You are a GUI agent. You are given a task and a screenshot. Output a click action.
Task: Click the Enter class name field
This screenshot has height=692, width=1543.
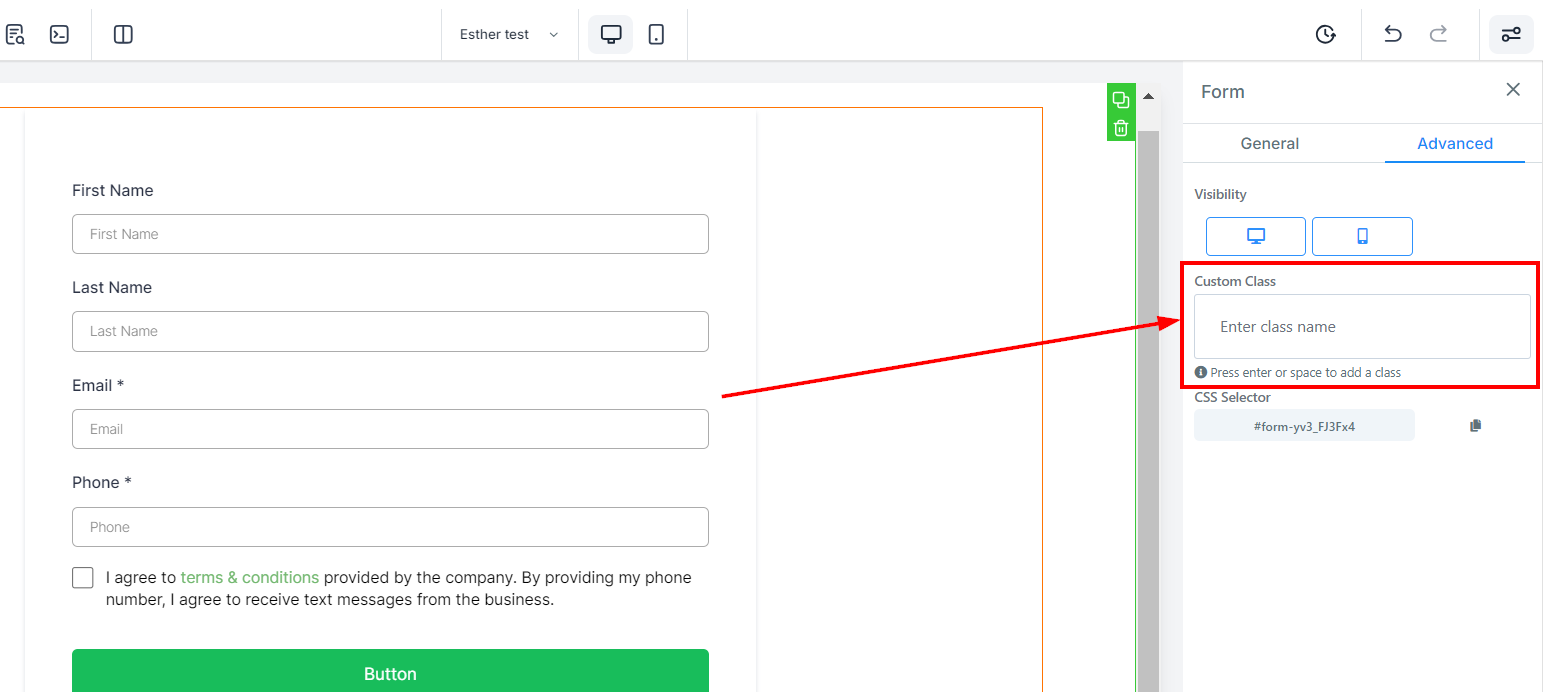pos(1362,326)
